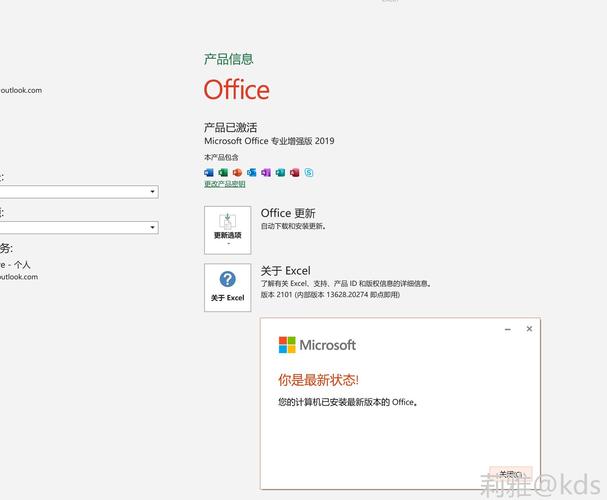607x500 pixels.
Task: Click the Microsoft four-color logo
Action: (x=287, y=345)
